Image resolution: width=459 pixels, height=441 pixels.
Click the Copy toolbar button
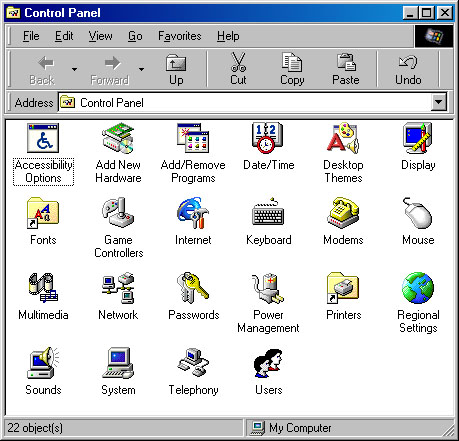pos(292,69)
